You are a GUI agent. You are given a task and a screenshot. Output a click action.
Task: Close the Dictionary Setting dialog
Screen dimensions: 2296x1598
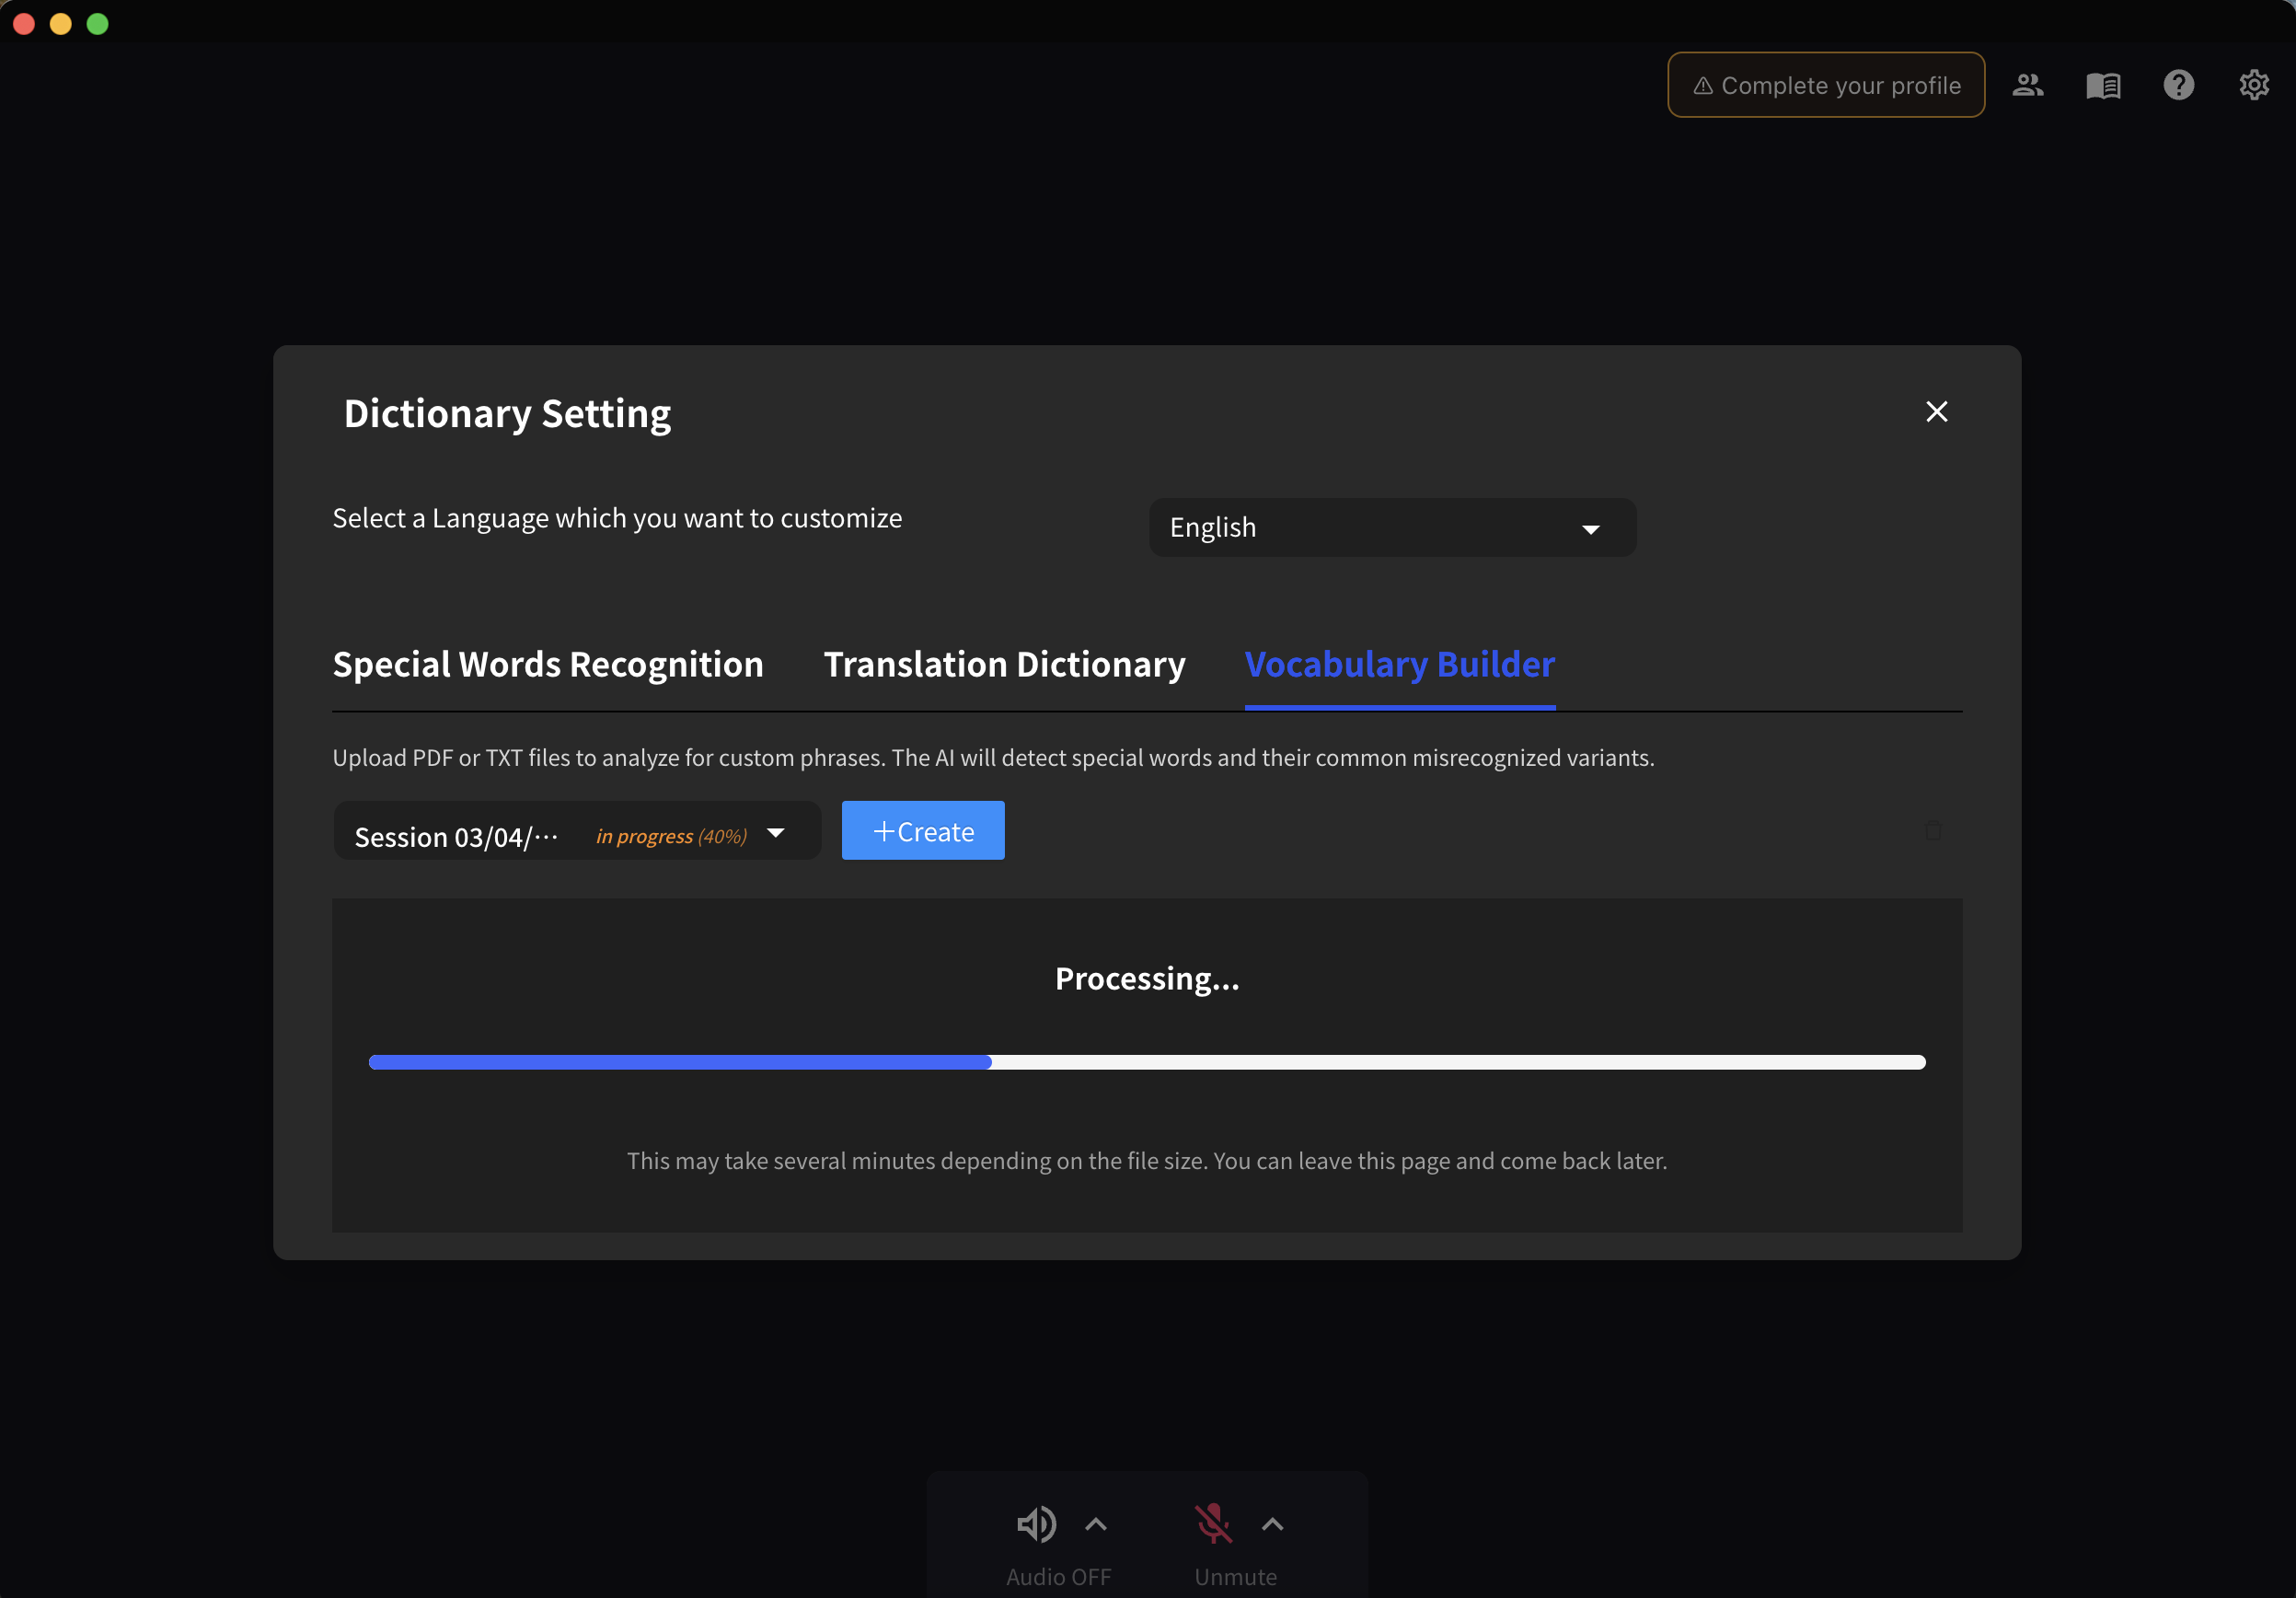(x=1936, y=412)
